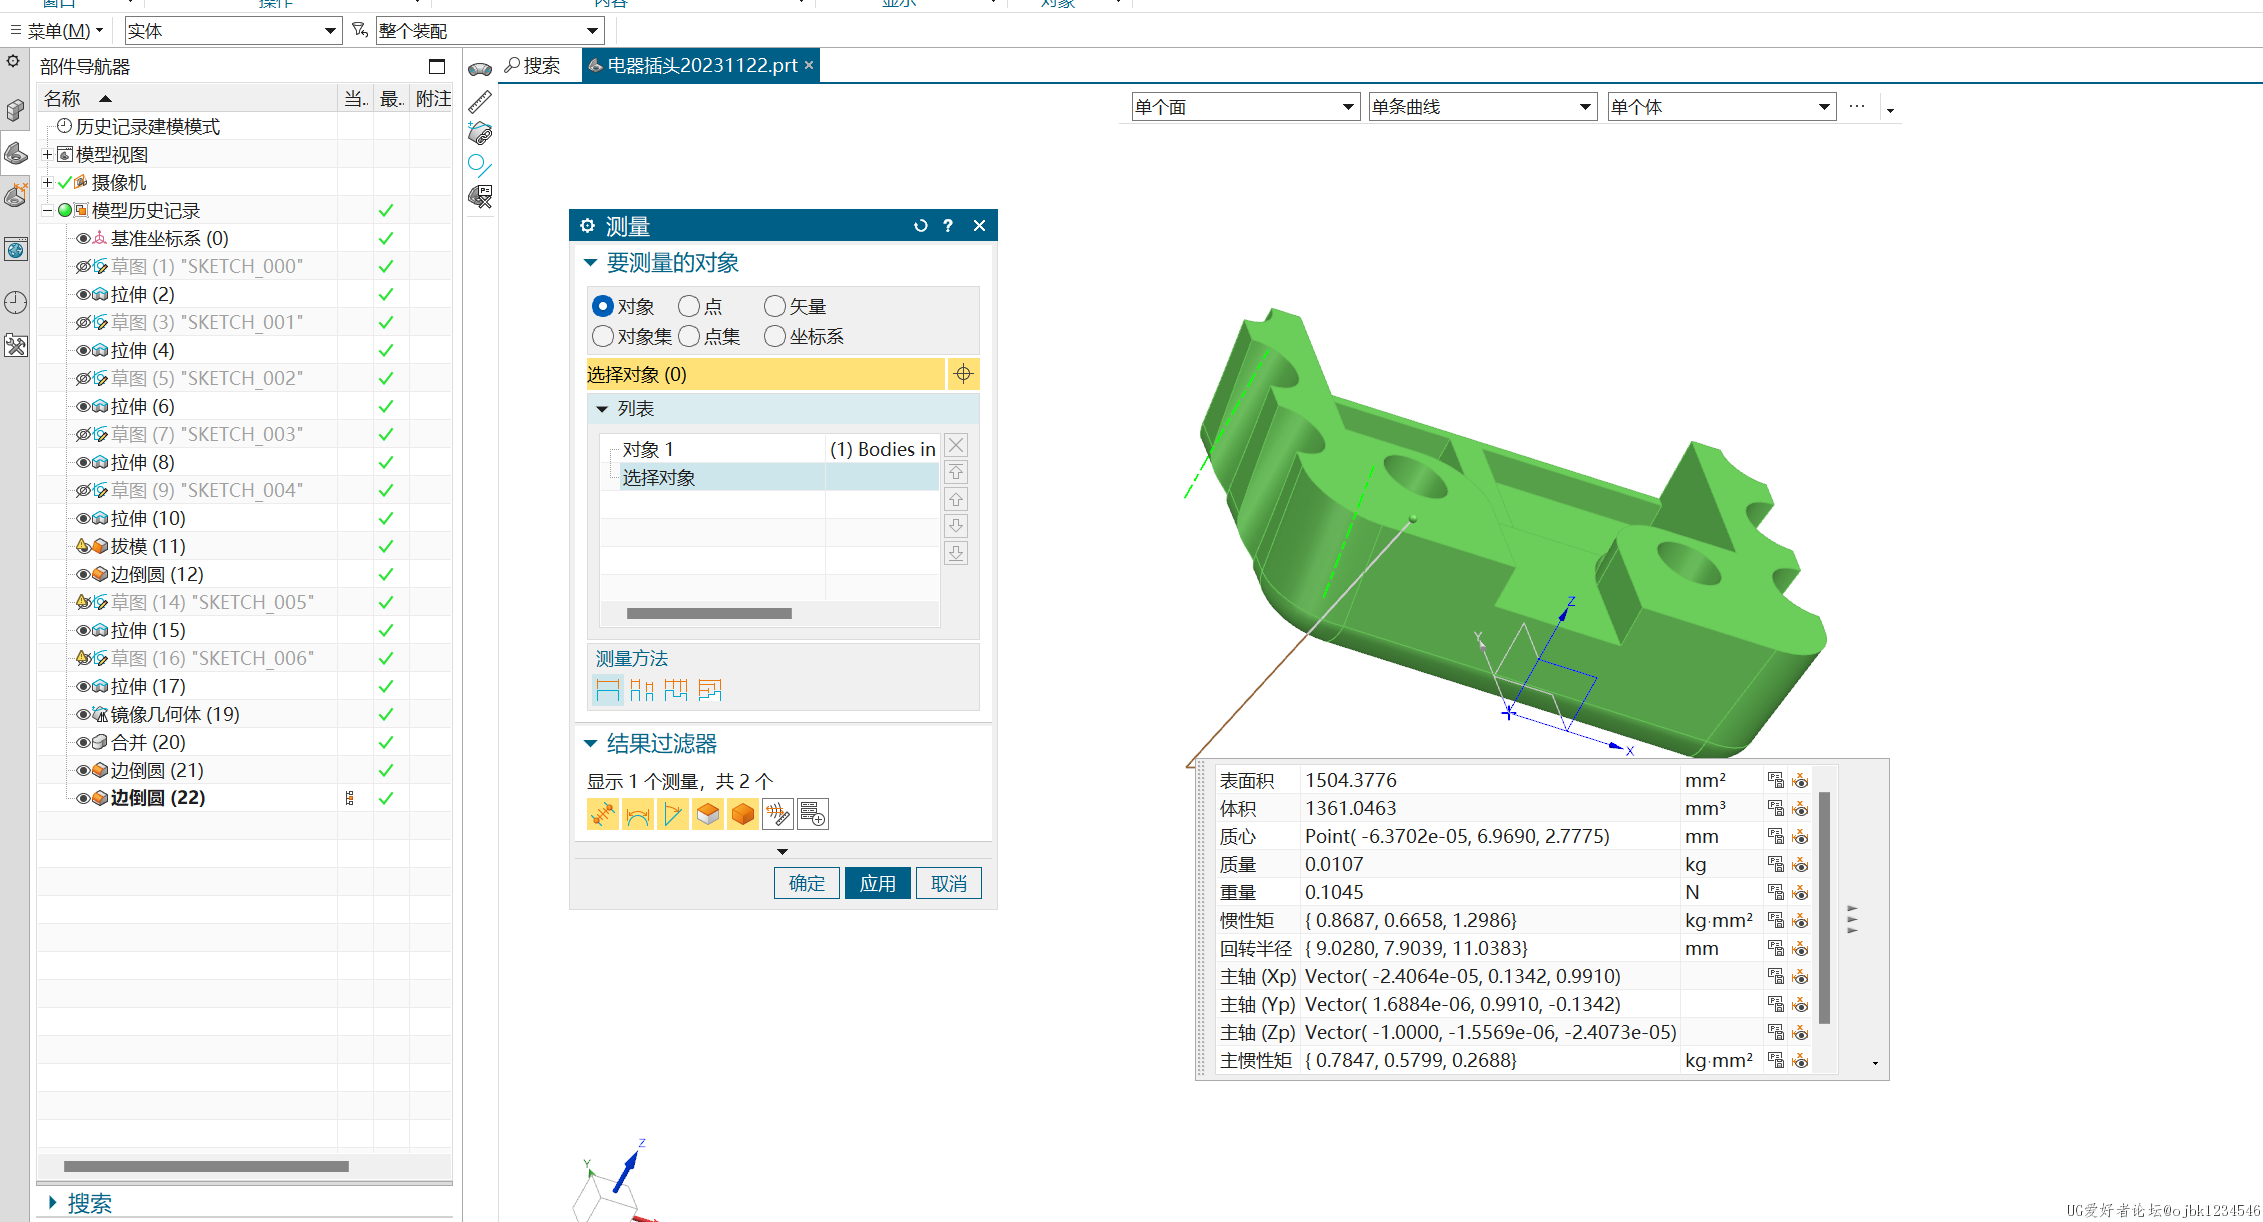Viewport: 2263px width, 1222px height.
Task: Switch to the 搜索 tab
Action: tap(533, 66)
